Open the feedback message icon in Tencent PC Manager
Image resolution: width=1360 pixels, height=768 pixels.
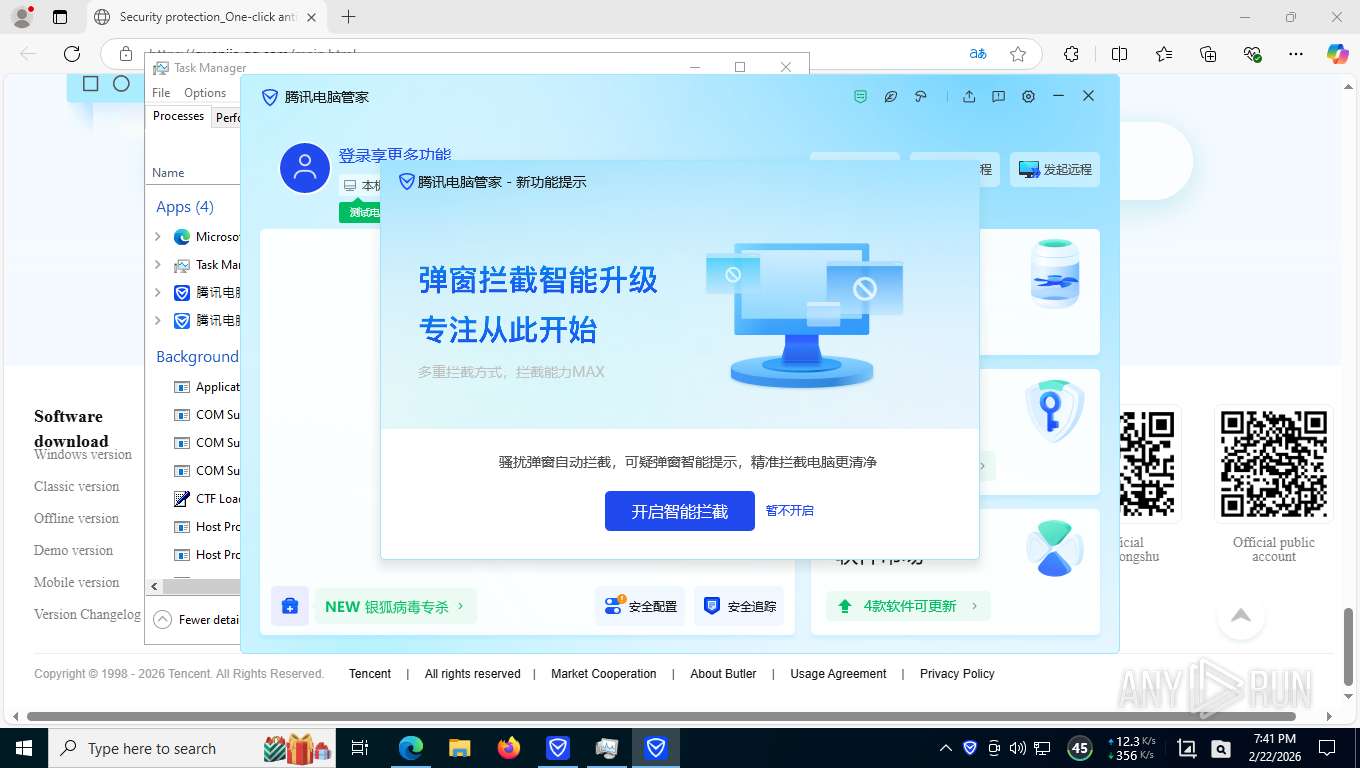998,97
